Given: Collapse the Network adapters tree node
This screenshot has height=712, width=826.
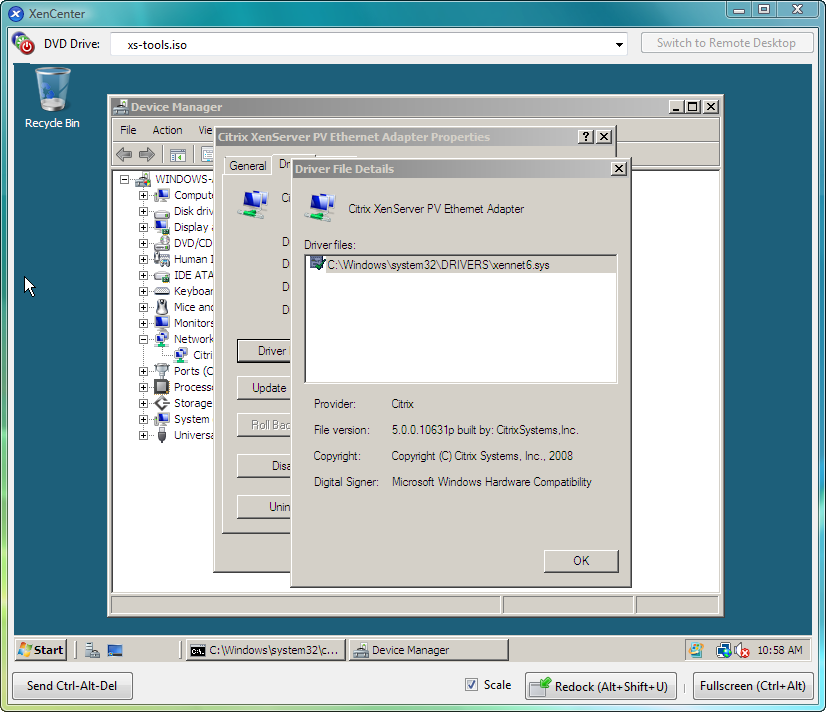Looking at the screenshot, I should pyautogui.click(x=143, y=339).
